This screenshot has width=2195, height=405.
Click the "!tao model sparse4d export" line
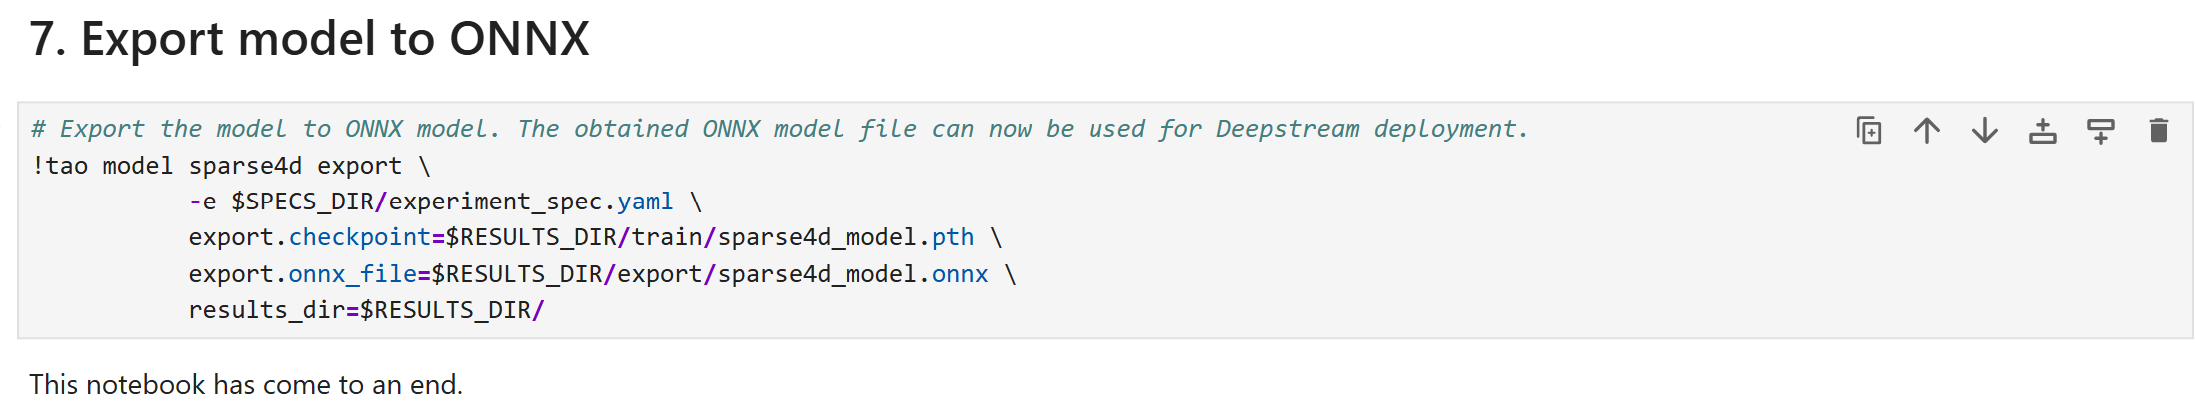(230, 166)
